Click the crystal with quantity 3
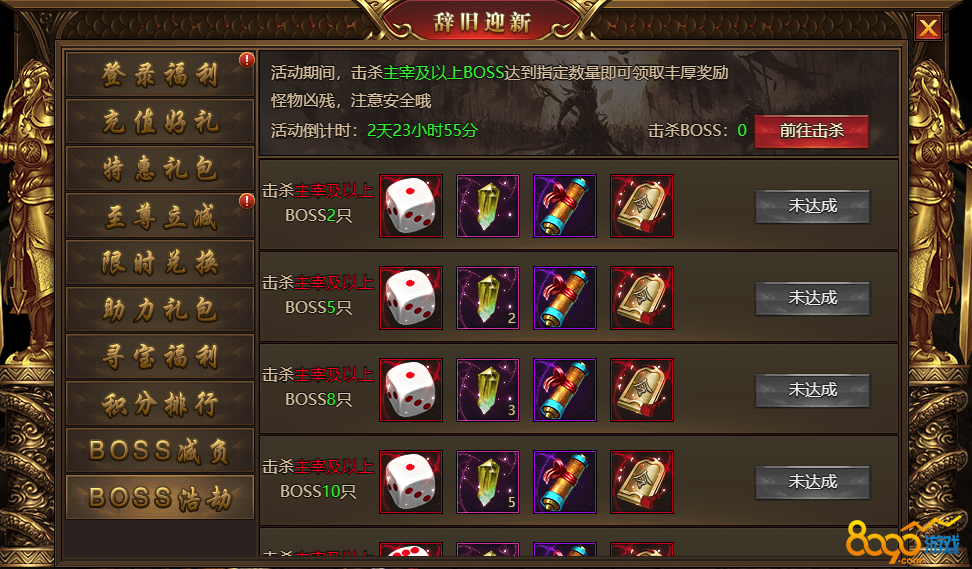 (488, 390)
